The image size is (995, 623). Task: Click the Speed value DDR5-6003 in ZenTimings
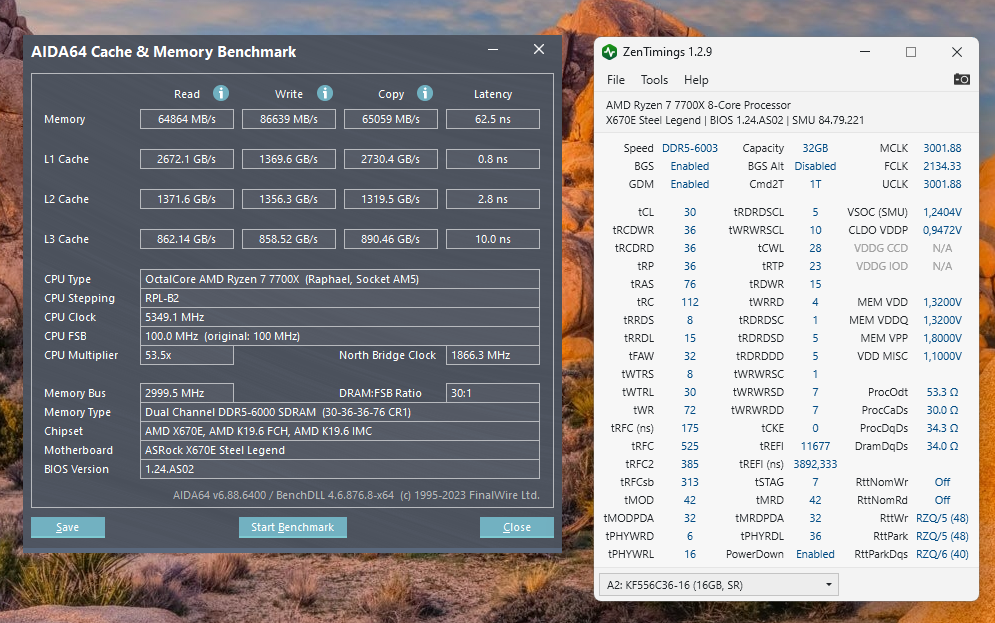tap(690, 148)
